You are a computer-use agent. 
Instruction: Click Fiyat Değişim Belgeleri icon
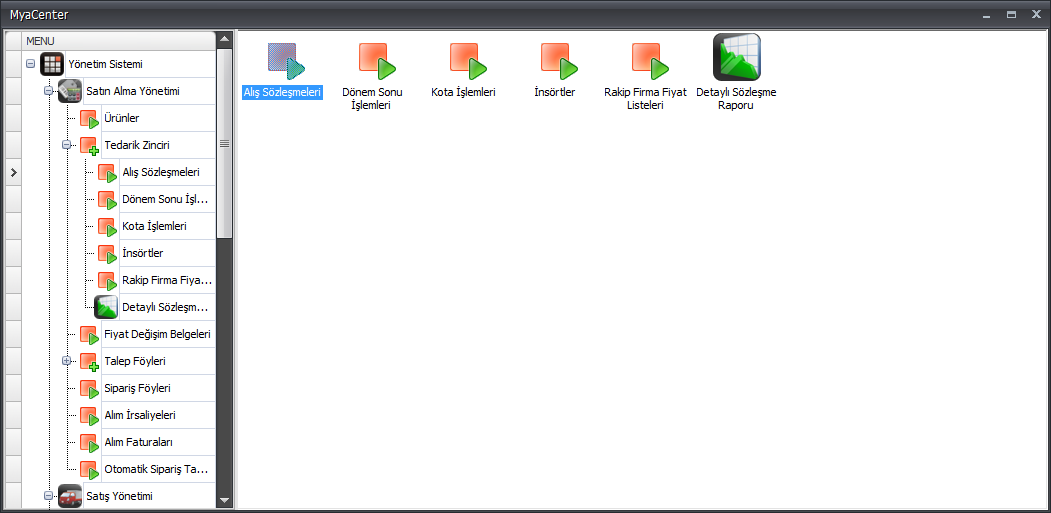pyautogui.click(x=89, y=335)
